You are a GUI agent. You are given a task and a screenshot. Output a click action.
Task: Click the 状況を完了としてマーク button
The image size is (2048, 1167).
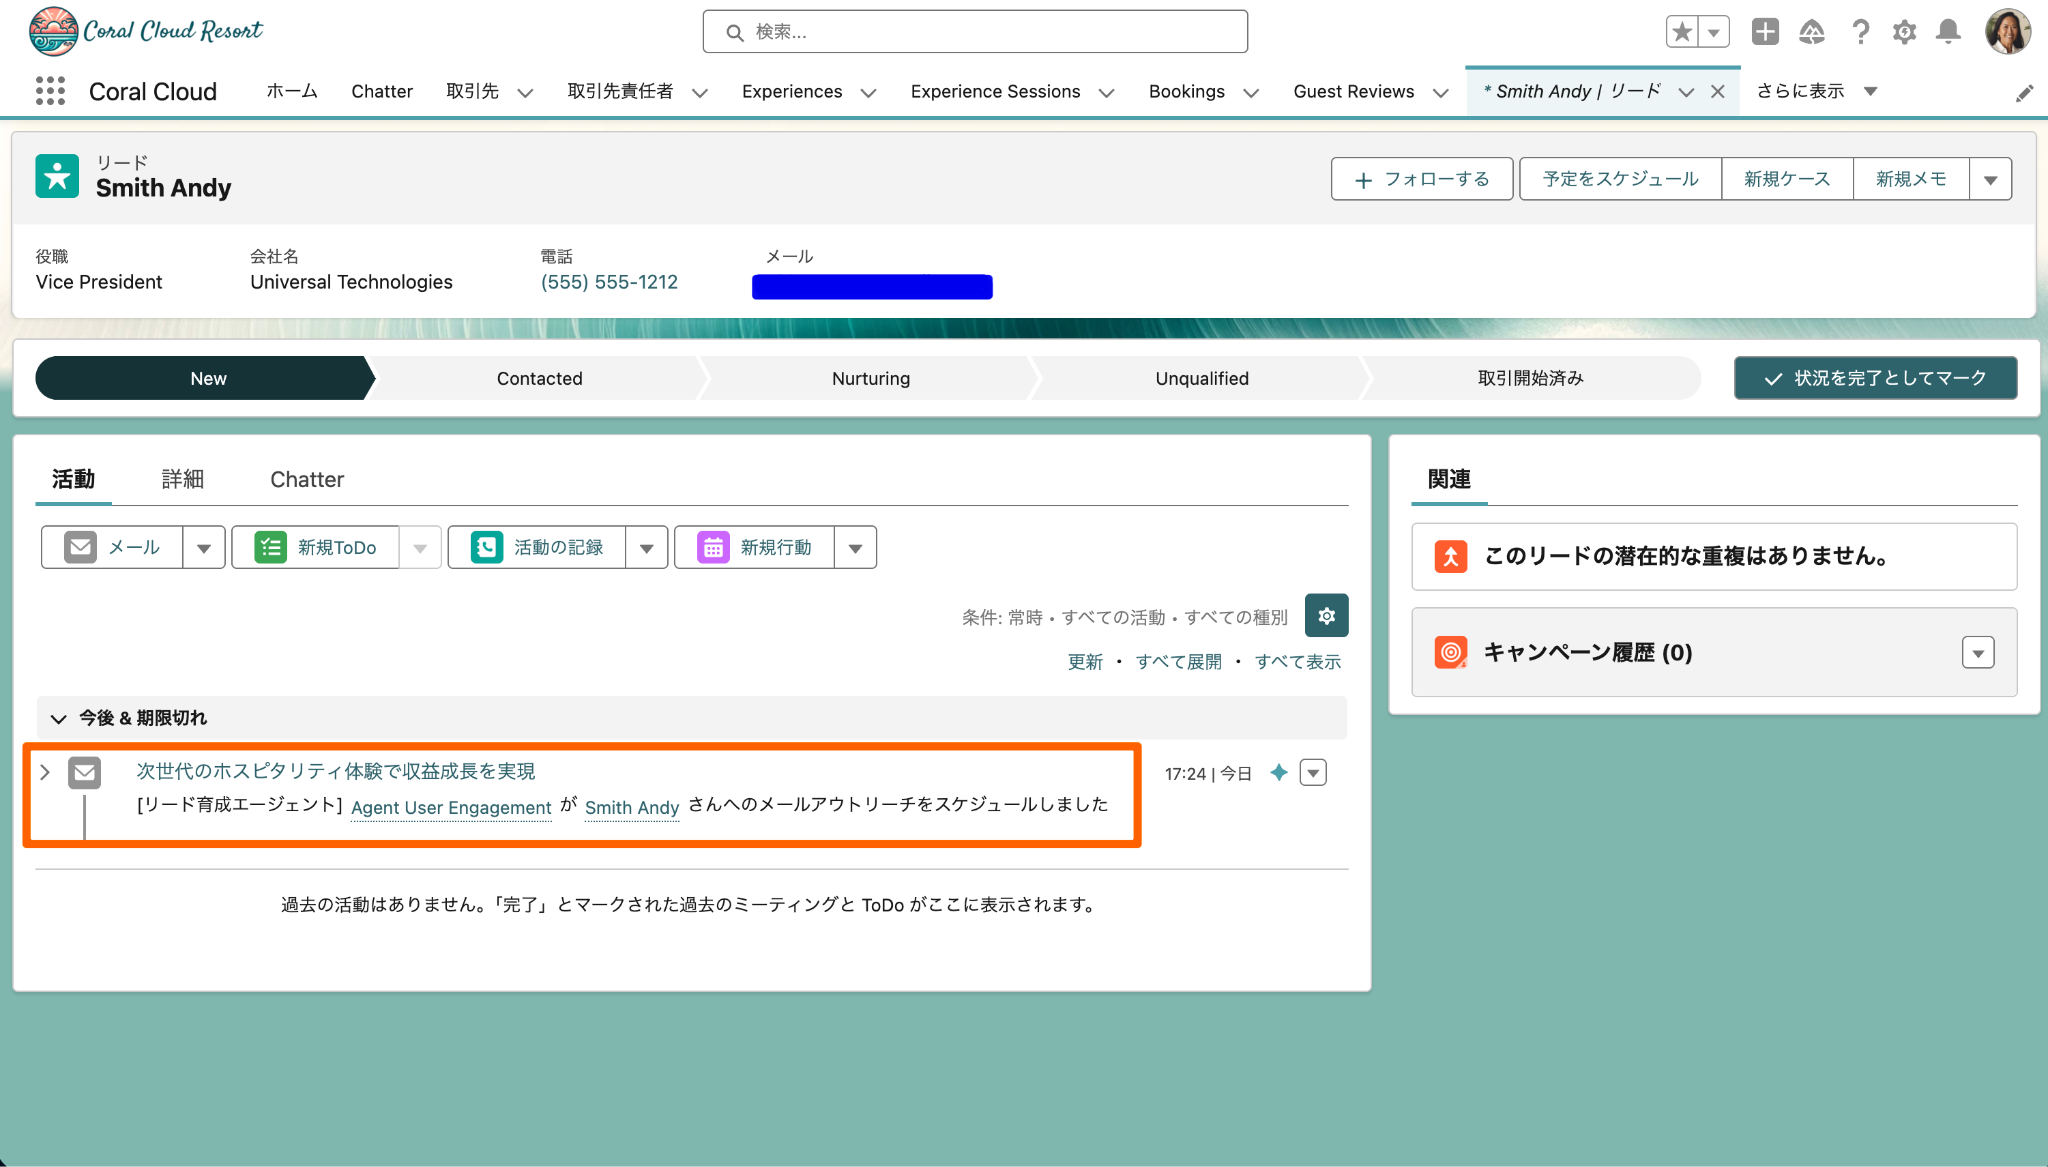(x=1875, y=378)
